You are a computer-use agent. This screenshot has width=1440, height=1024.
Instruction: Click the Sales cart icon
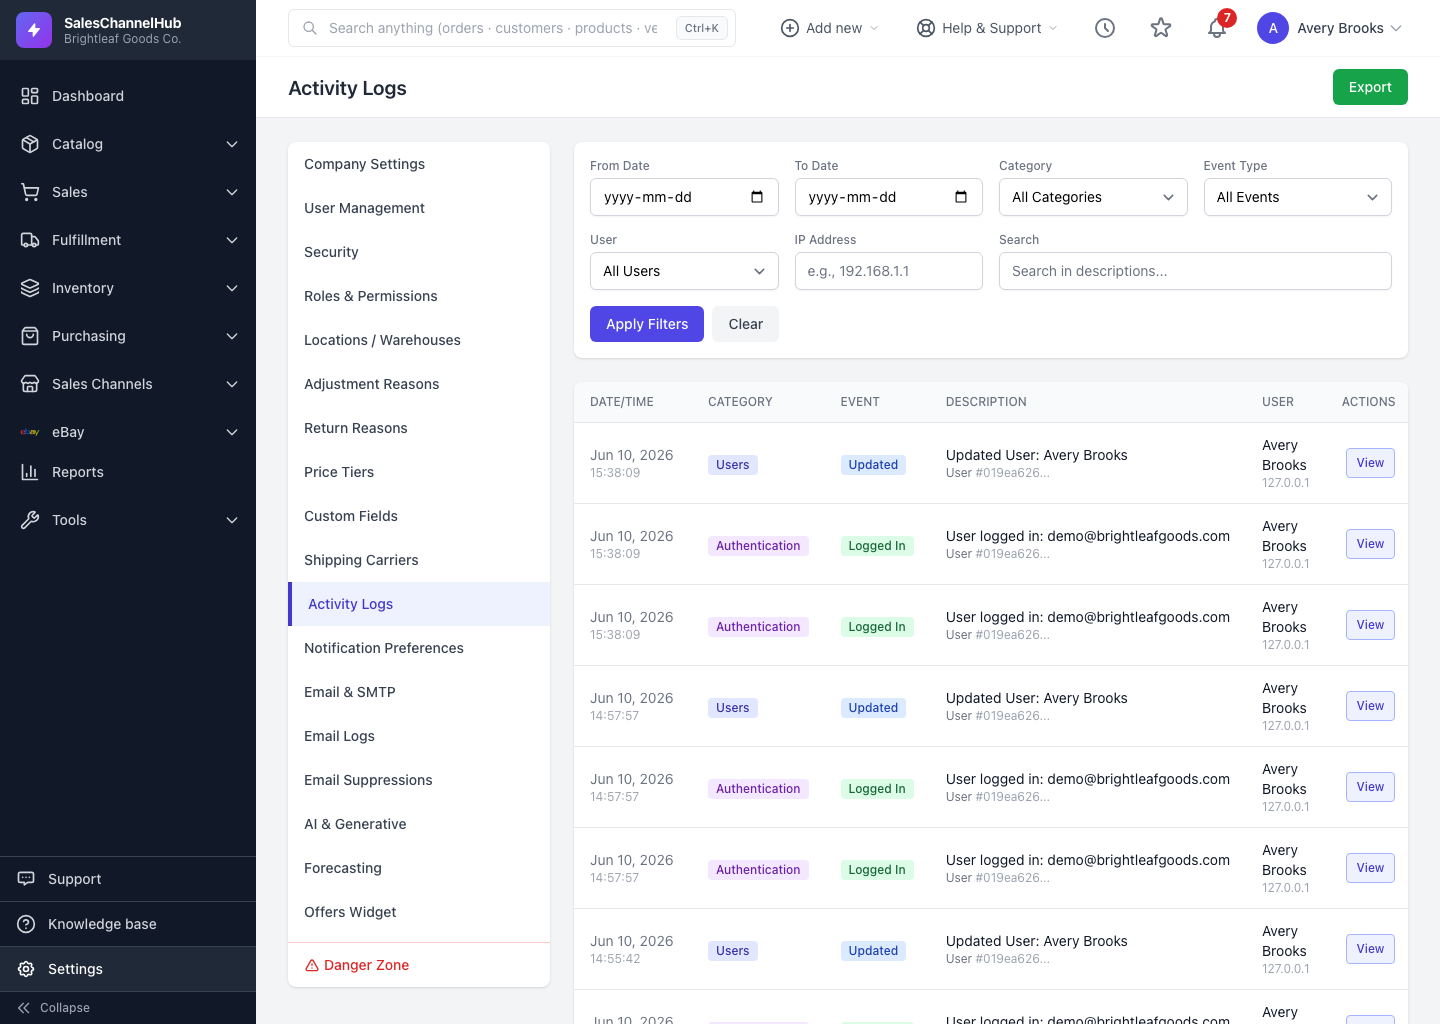click(30, 192)
